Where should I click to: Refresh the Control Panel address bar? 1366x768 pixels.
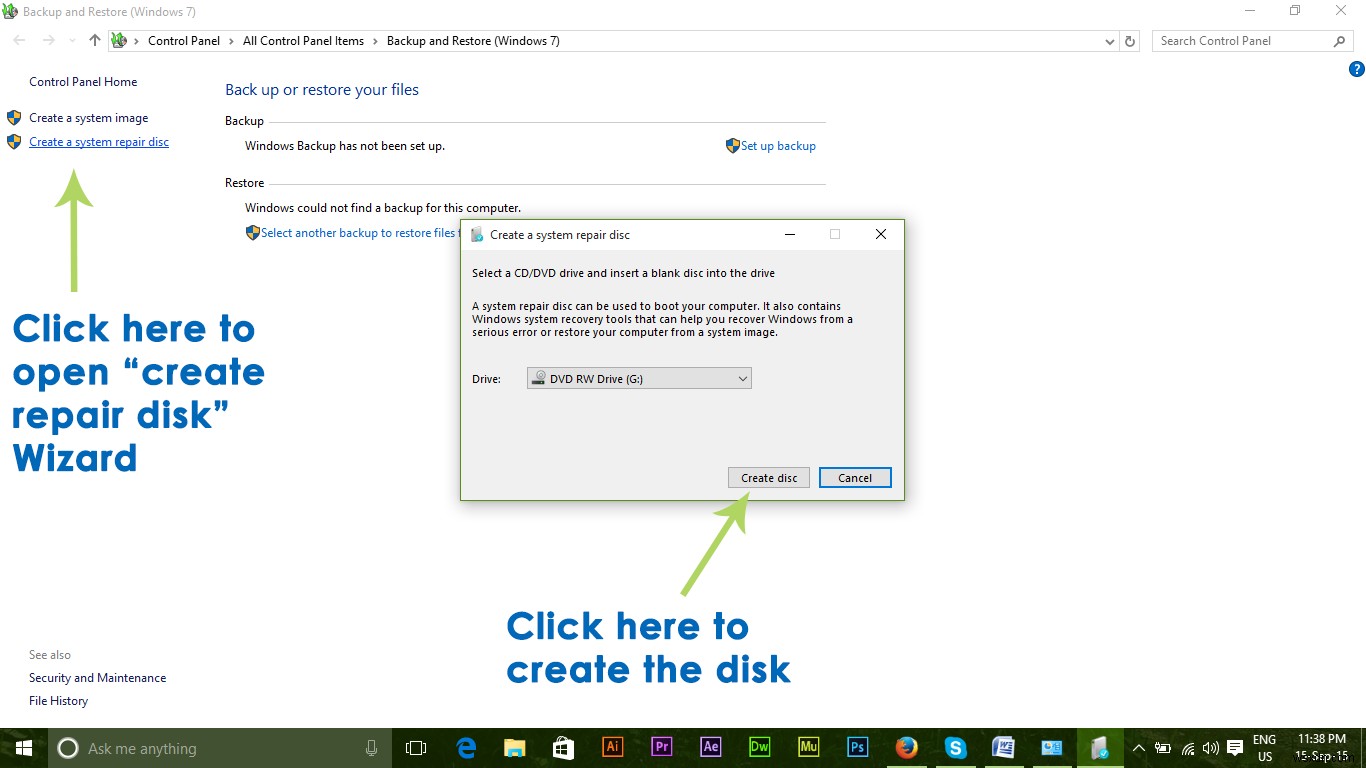click(x=1130, y=41)
